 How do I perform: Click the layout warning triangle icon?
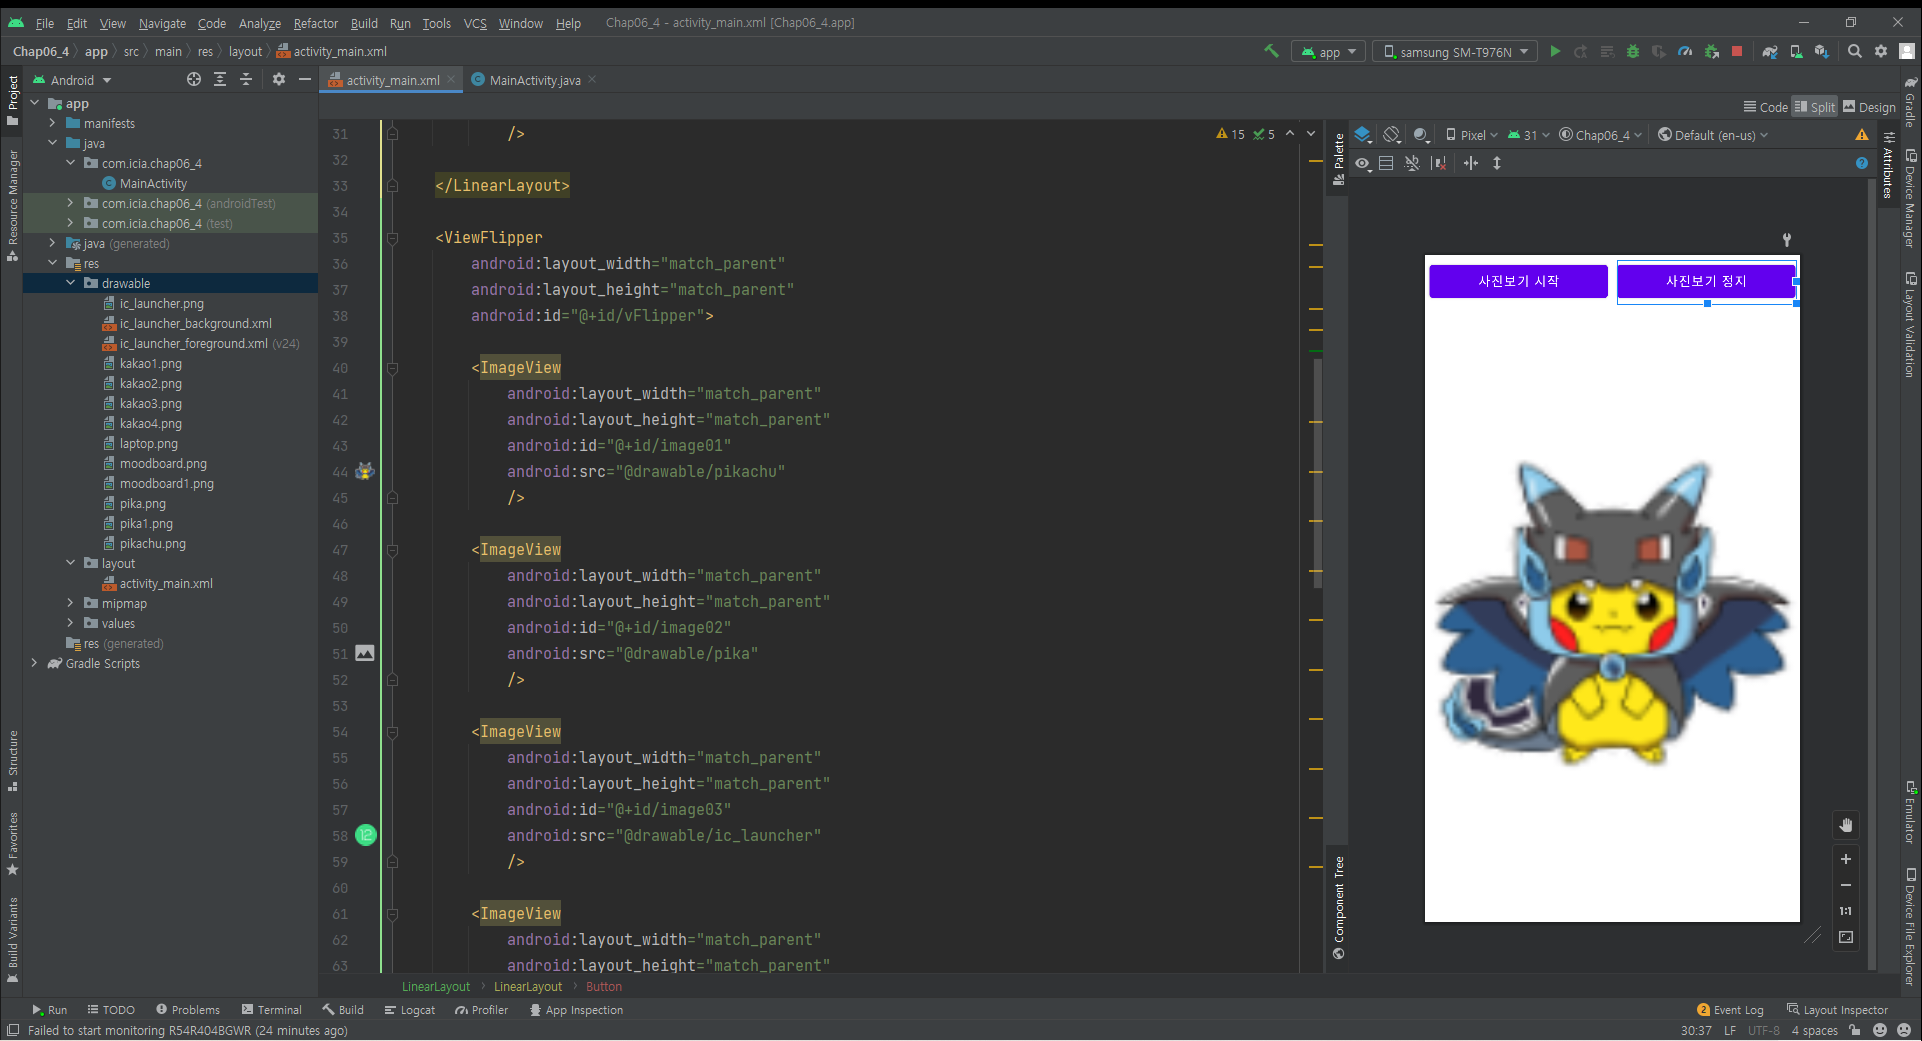1861,135
